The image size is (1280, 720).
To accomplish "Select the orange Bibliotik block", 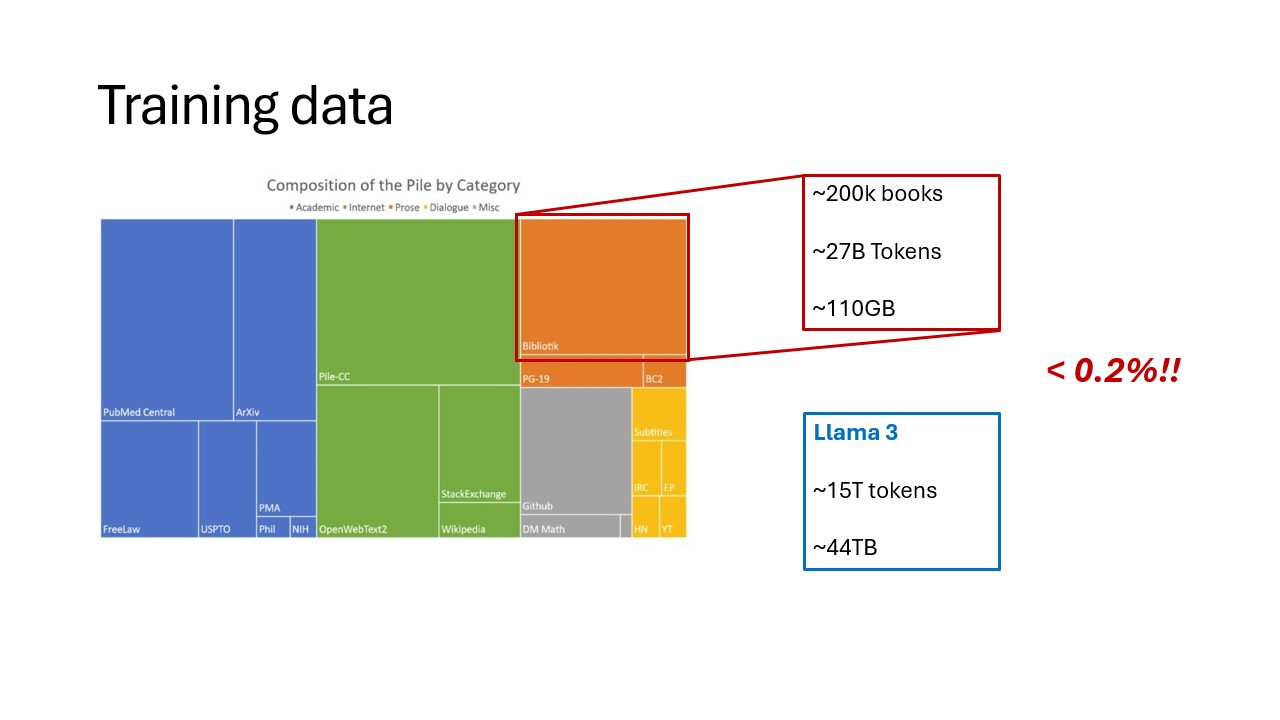I will coord(603,286).
